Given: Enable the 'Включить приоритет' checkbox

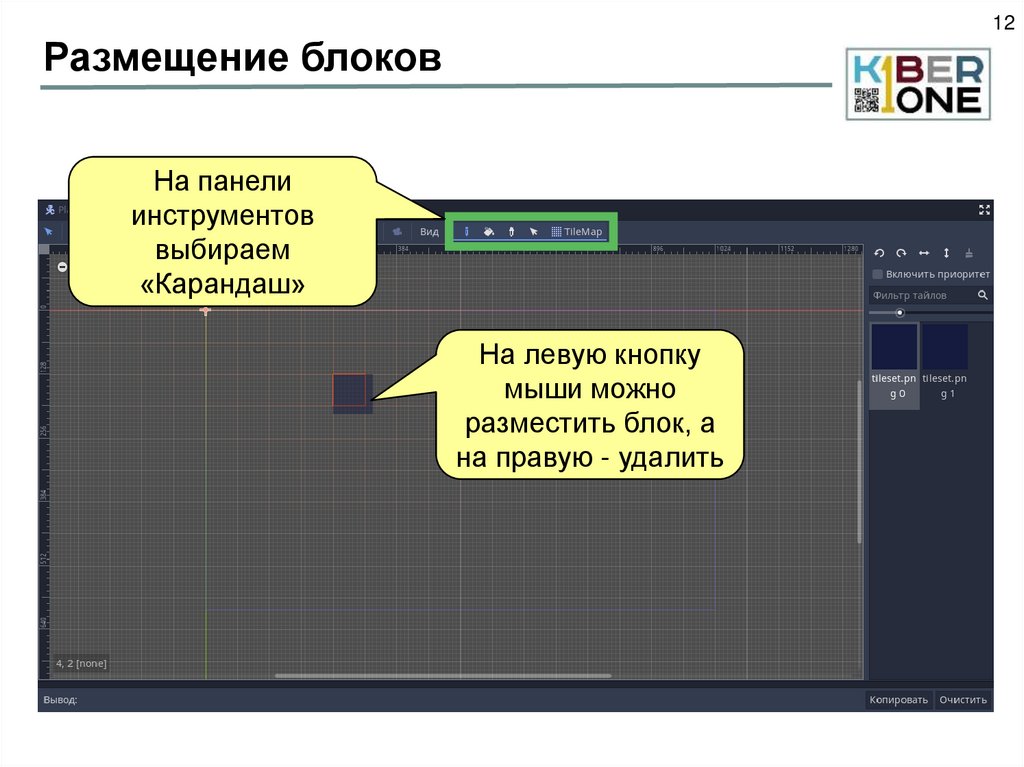Looking at the screenshot, I should tap(877, 272).
